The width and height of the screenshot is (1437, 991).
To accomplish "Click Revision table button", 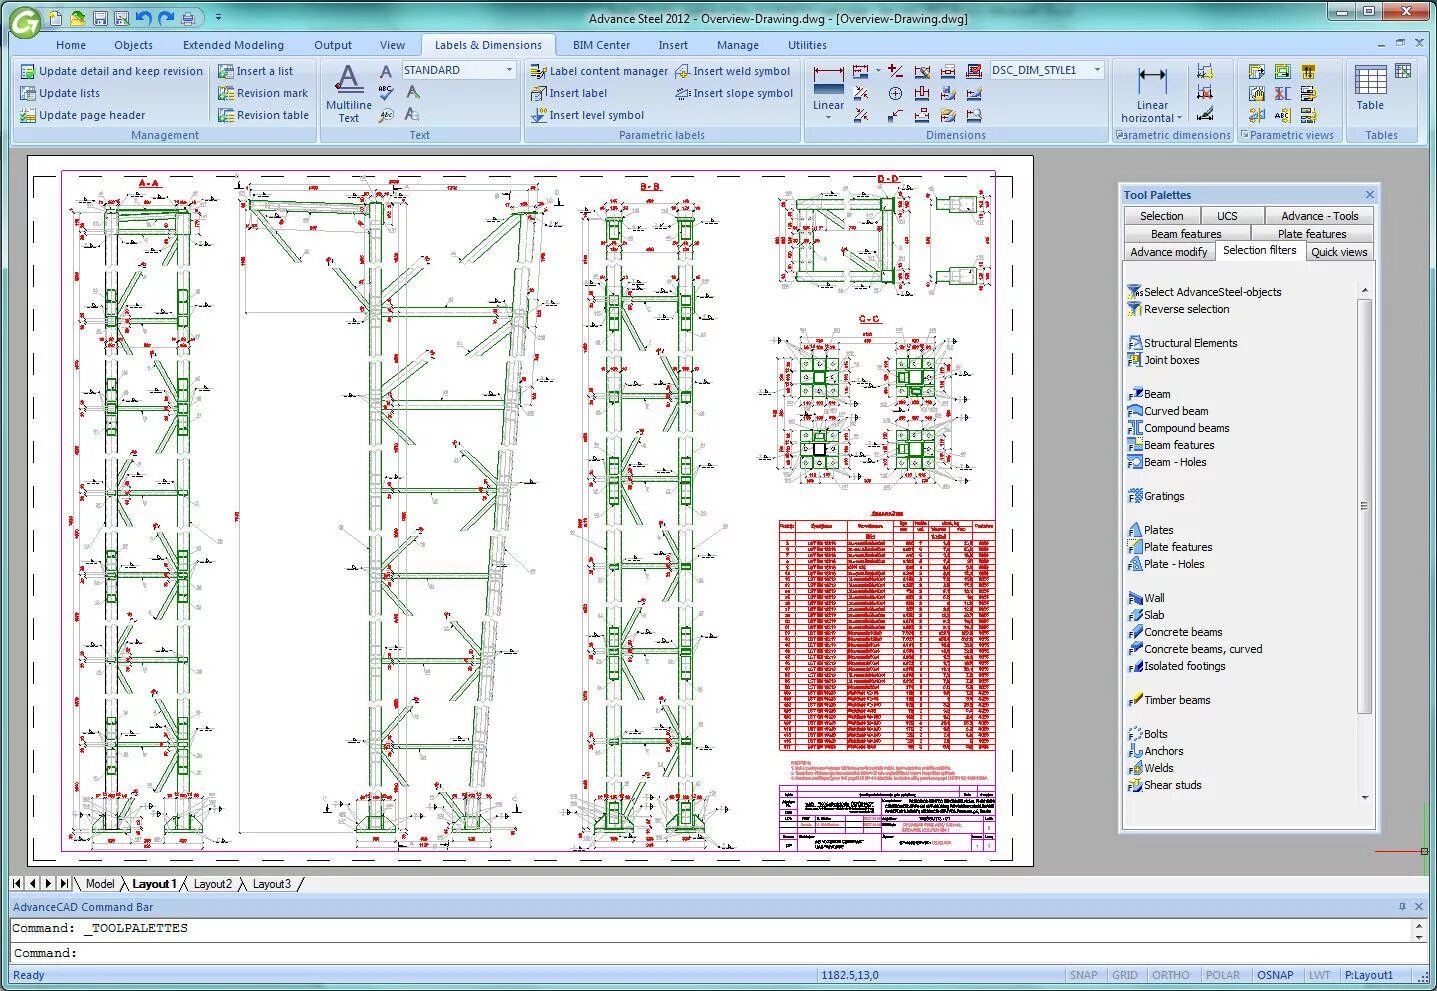I will click(264, 115).
